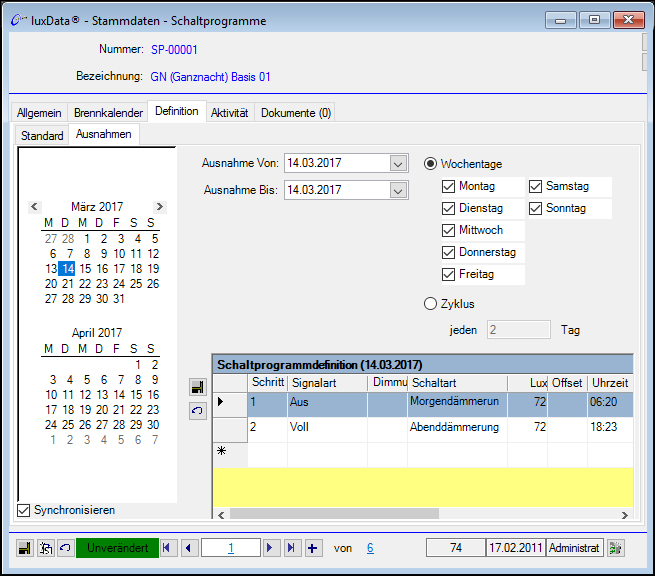Open the Ausnahme Bis date dropdown
The width and height of the screenshot is (655, 576).
(x=398, y=190)
